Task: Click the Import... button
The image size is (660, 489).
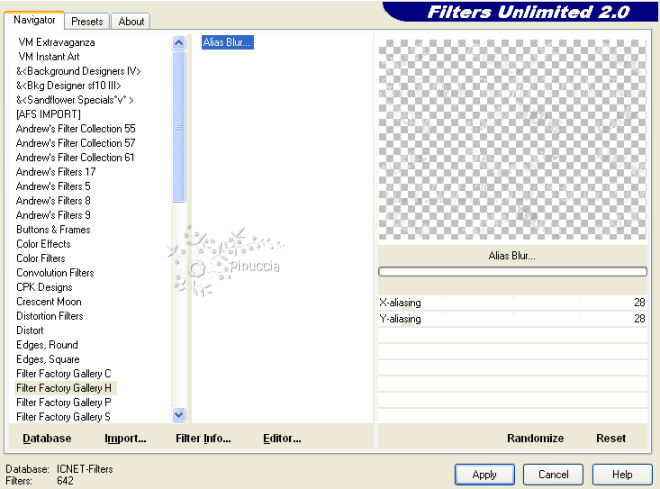Action: click(125, 438)
